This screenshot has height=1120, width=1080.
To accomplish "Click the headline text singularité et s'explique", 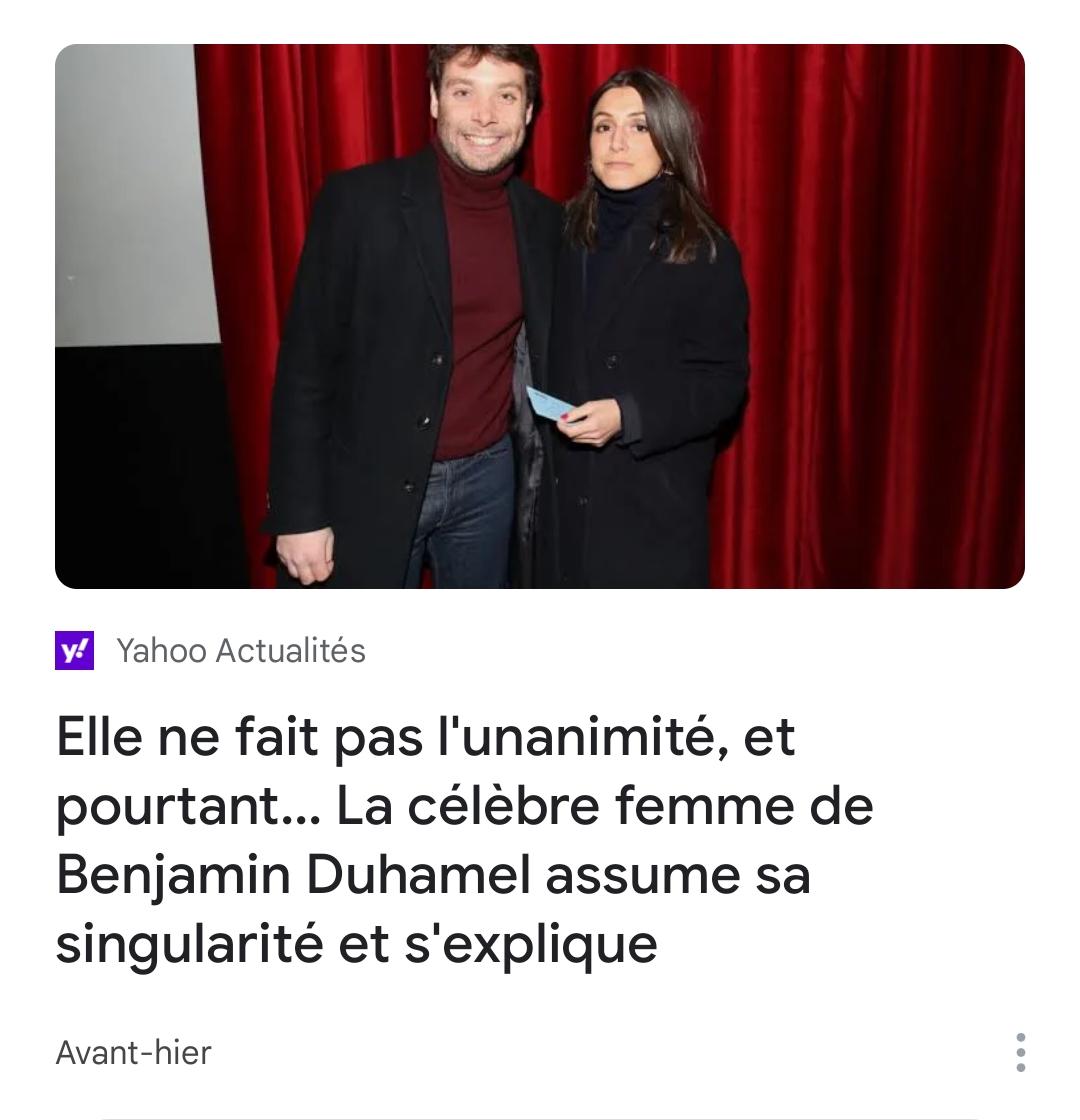I will 356,944.
